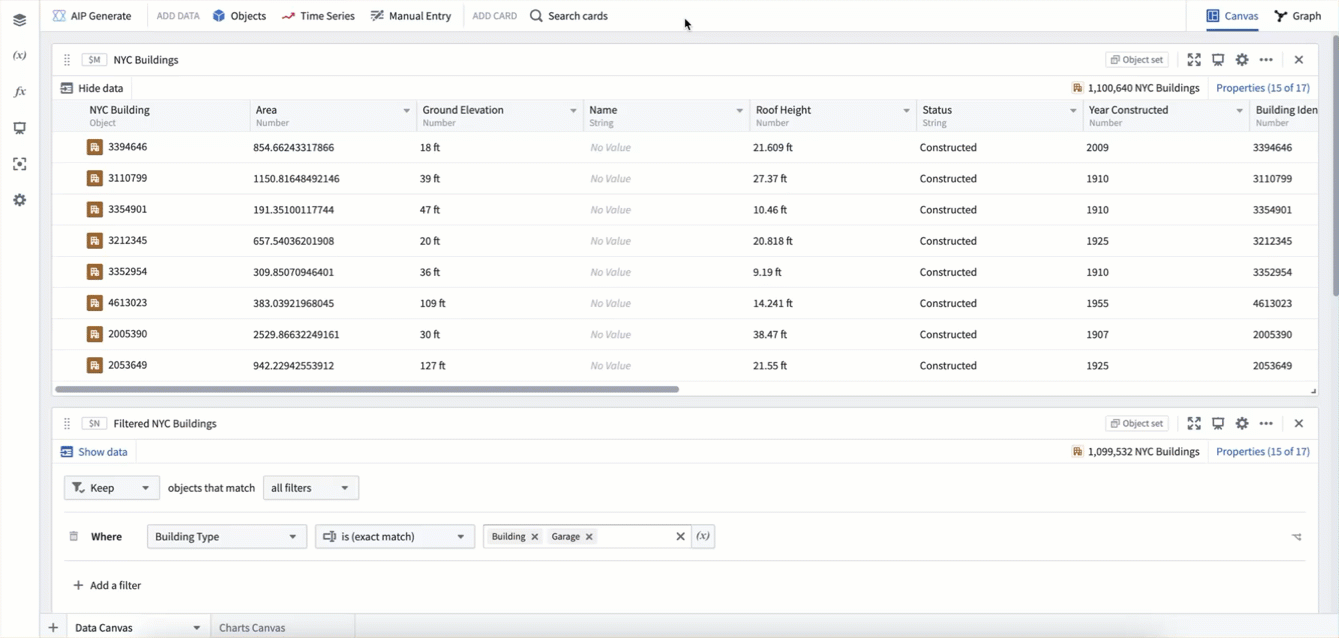The height and width of the screenshot is (638, 1339).
Task: Click Add a filter
Action: [107, 586]
